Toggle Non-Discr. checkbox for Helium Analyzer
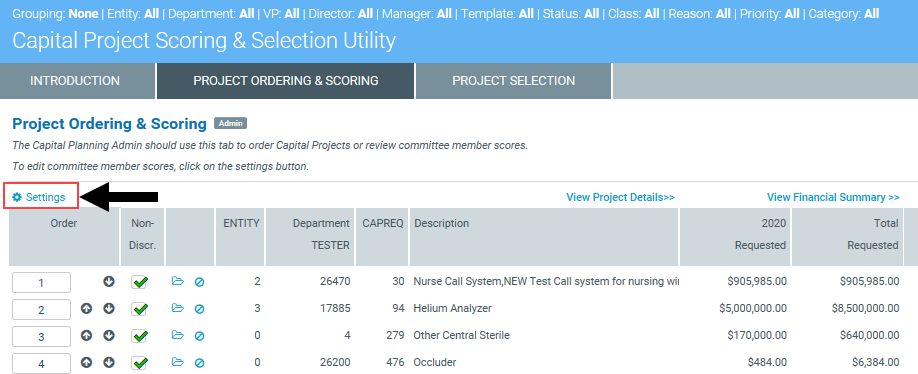Image resolution: width=918 pixels, height=374 pixels. pyautogui.click(x=139, y=309)
